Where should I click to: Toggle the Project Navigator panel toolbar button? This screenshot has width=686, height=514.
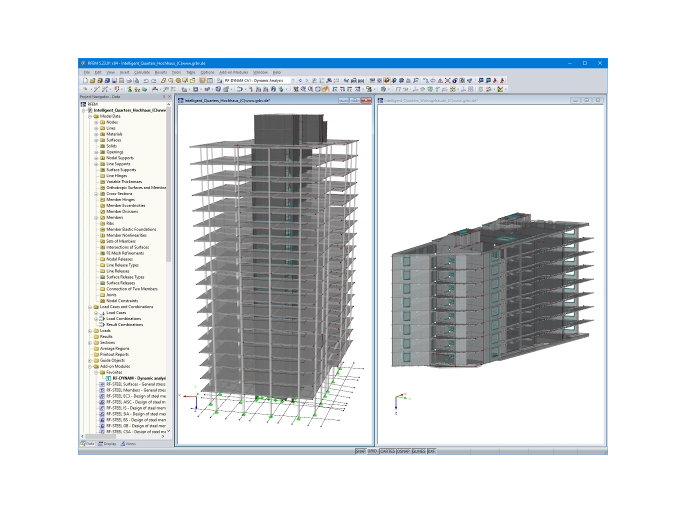click(x=202, y=80)
